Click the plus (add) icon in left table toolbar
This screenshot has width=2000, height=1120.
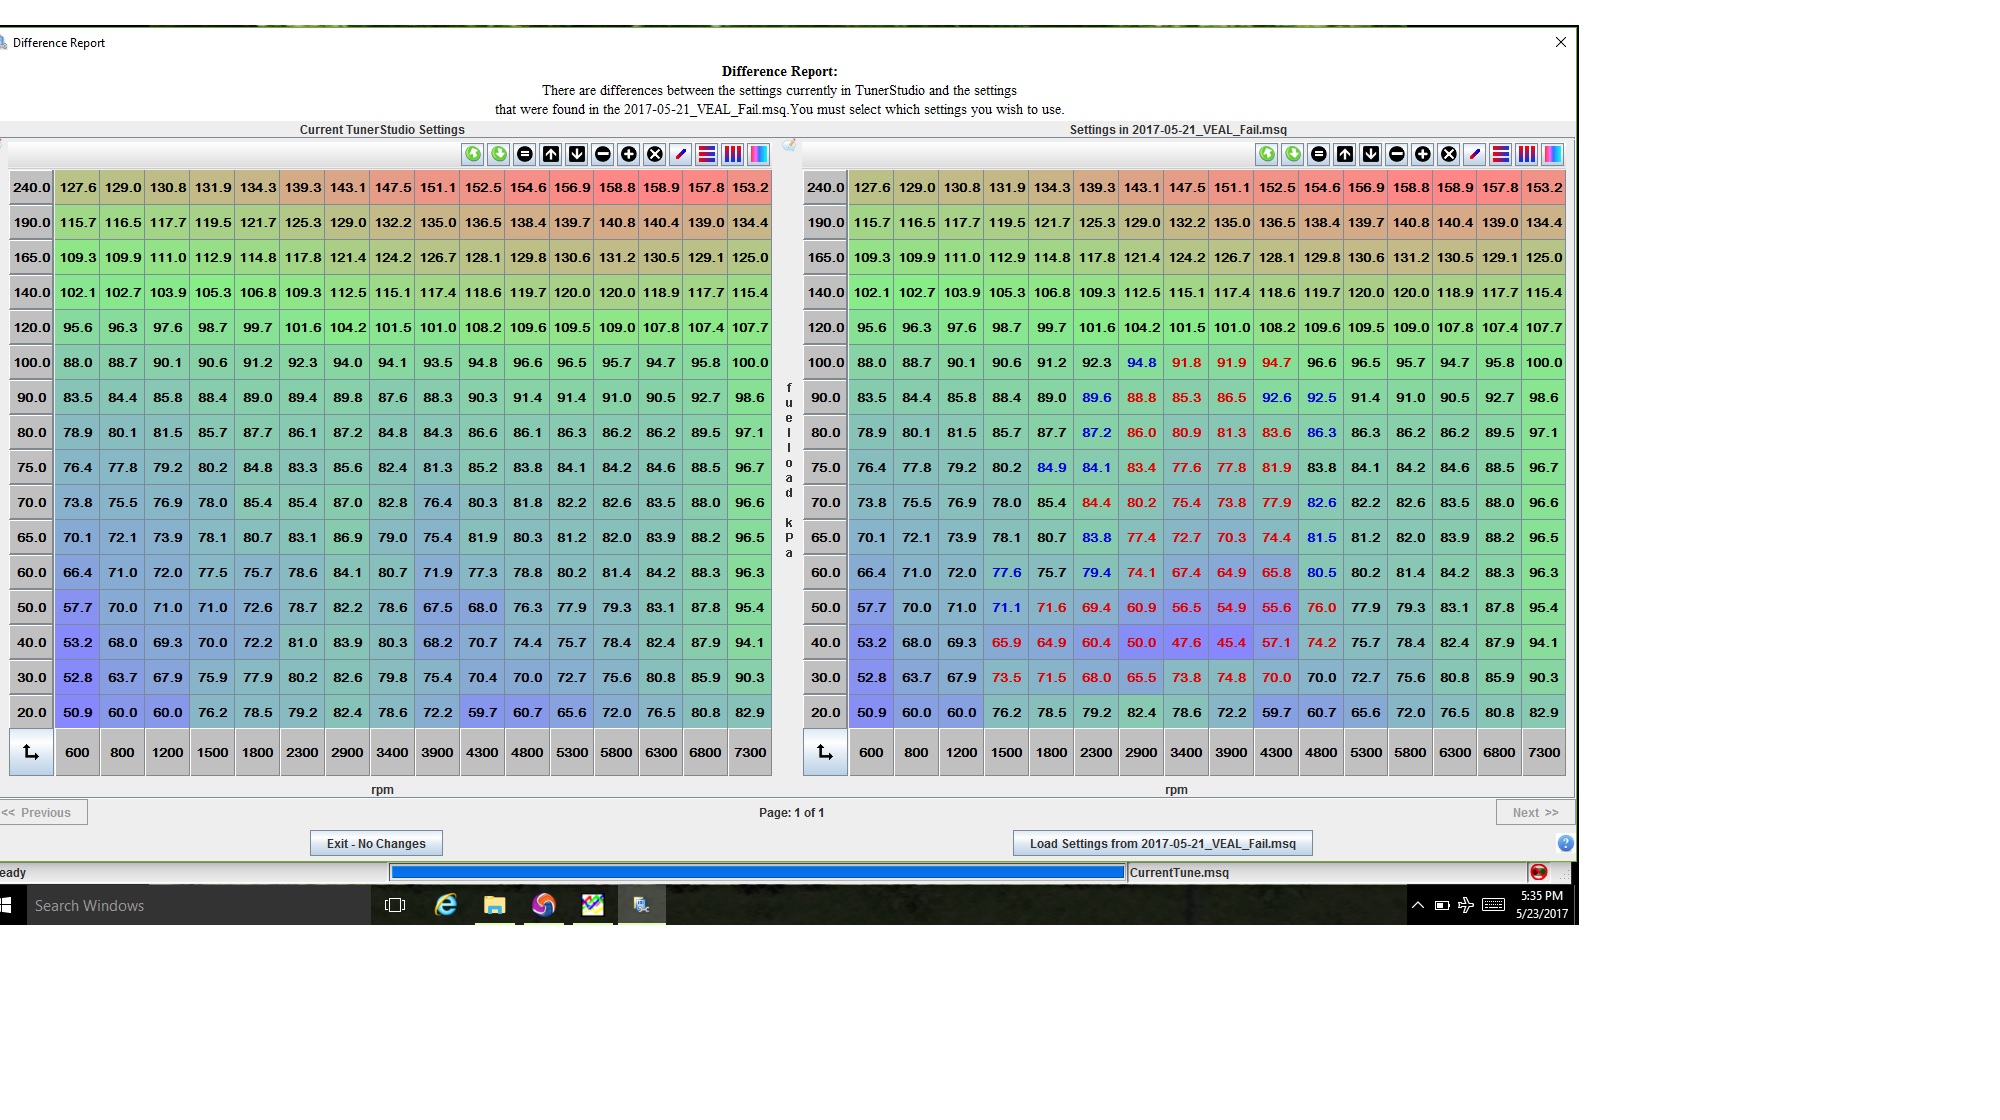click(629, 154)
